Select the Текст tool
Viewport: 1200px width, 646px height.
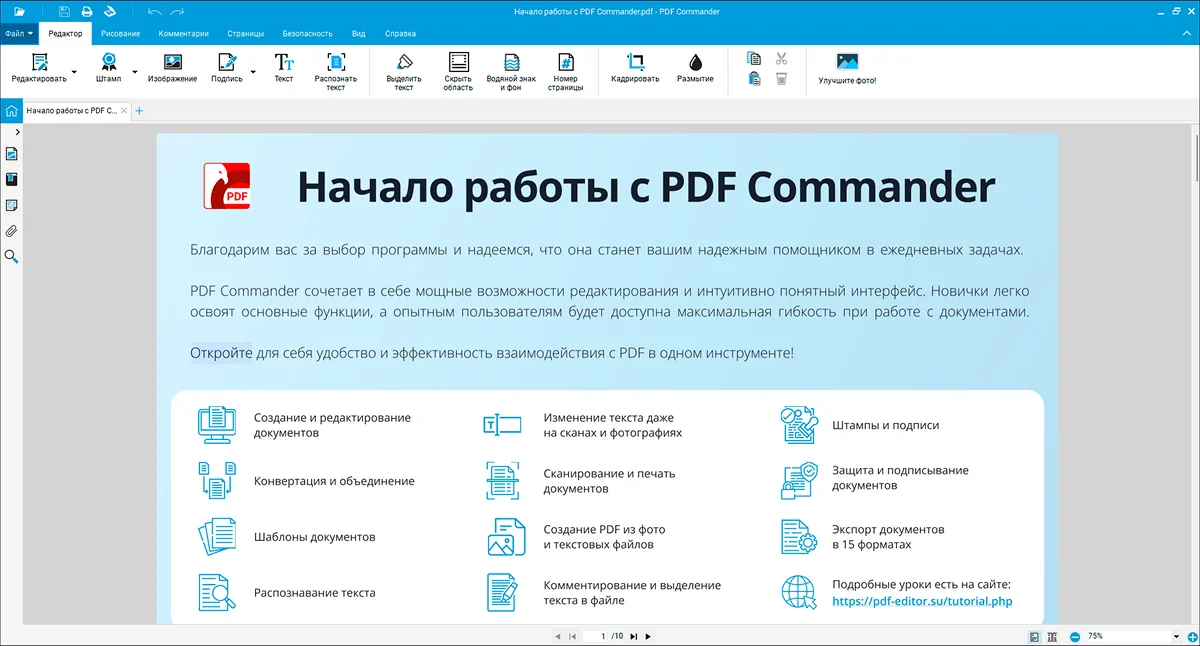[284, 68]
